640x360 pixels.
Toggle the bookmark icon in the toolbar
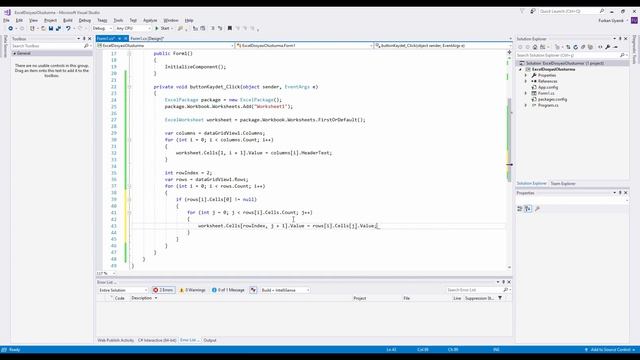(229, 28)
